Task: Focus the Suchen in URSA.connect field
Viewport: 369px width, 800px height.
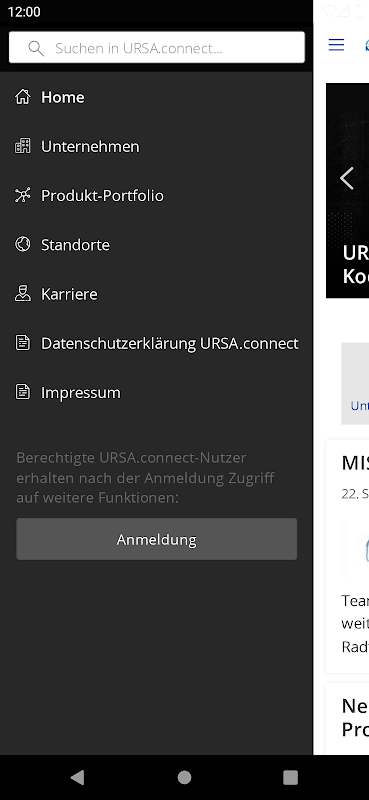Action: pyautogui.click(x=157, y=47)
